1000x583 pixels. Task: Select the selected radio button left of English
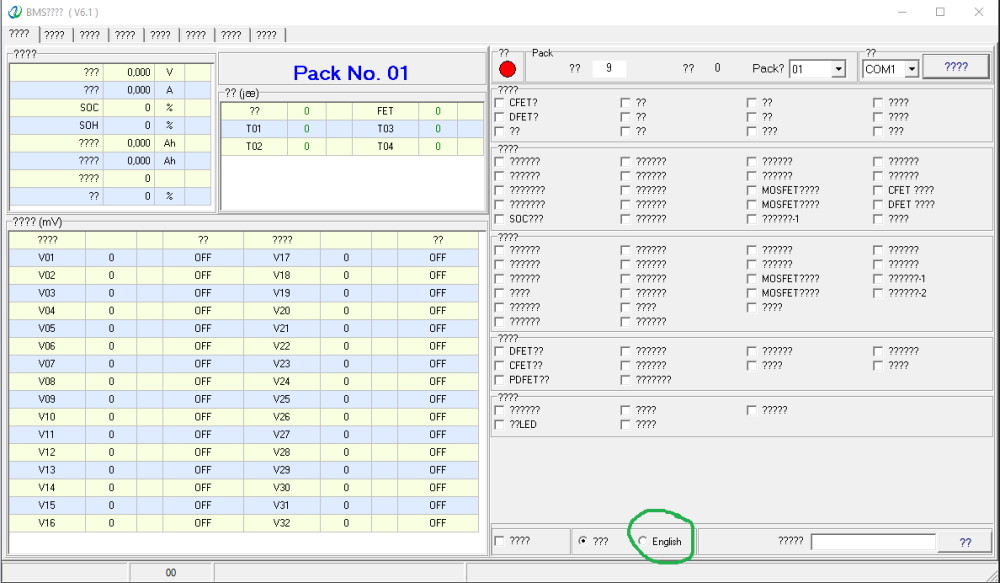point(582,541)
